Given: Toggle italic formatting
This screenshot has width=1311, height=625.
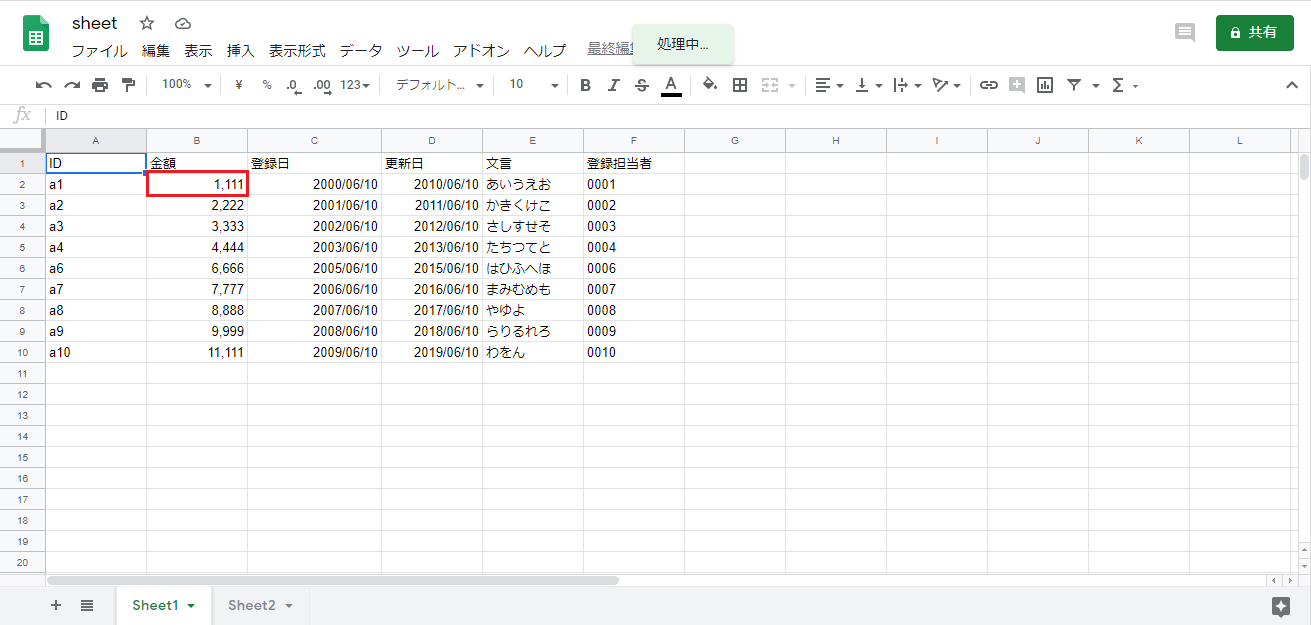Looking at the screenshot, I should (x=613, y=85).
